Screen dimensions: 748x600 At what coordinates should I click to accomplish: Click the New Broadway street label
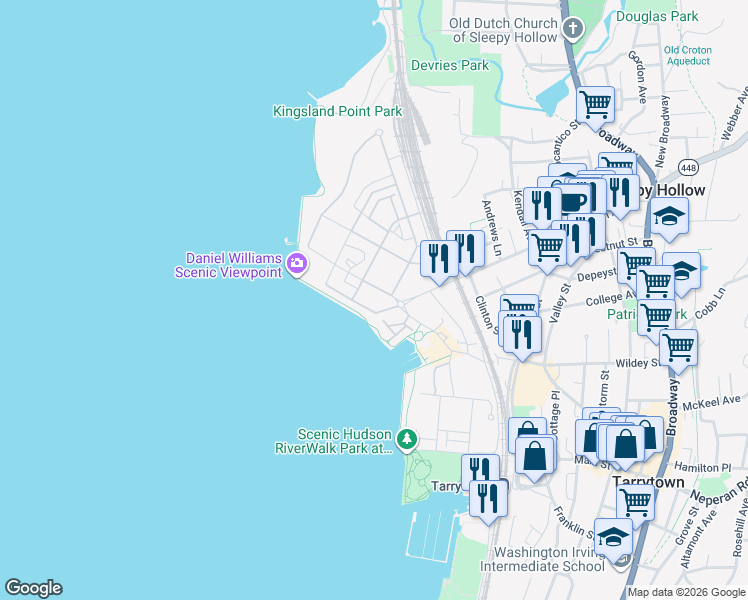coord(663,131)
